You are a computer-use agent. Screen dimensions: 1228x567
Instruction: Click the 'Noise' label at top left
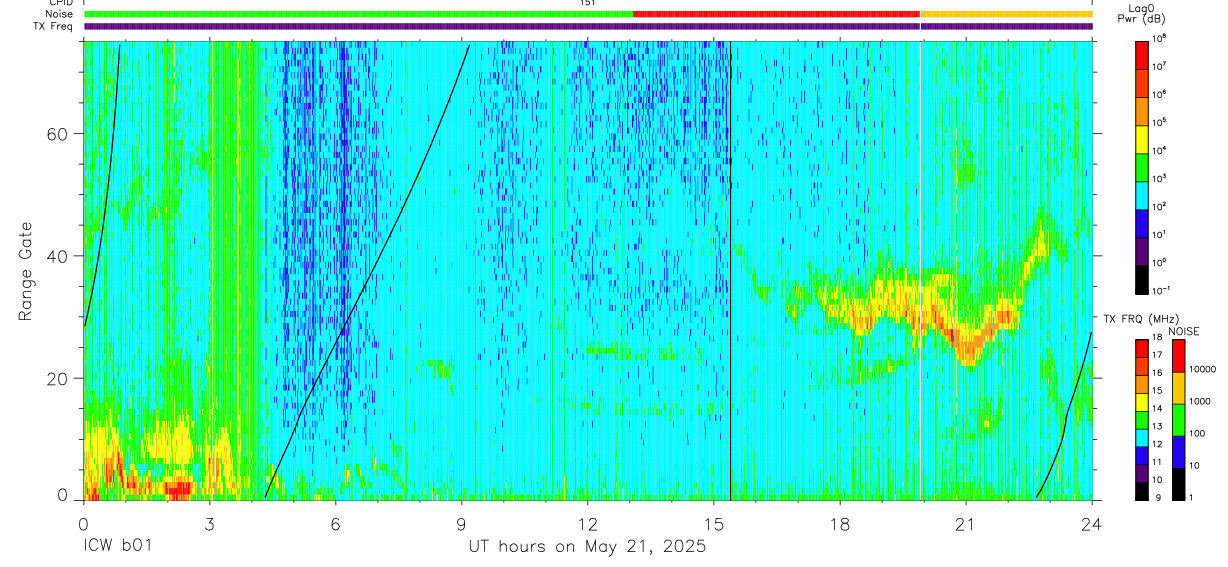point(59,14)
